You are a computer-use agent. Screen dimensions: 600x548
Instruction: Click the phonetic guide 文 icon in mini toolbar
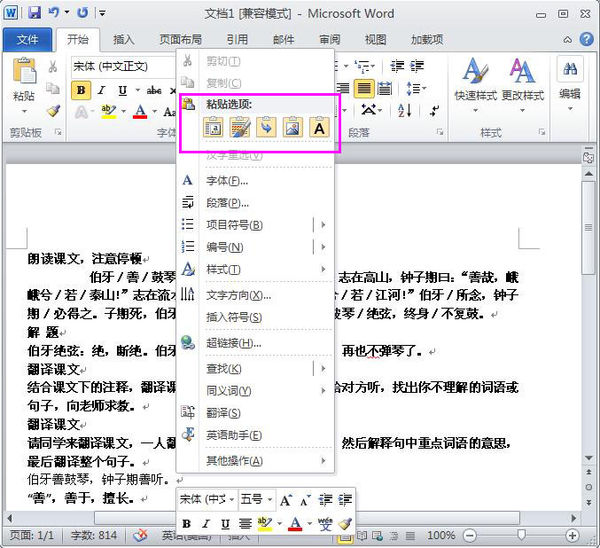coord(325,524)
